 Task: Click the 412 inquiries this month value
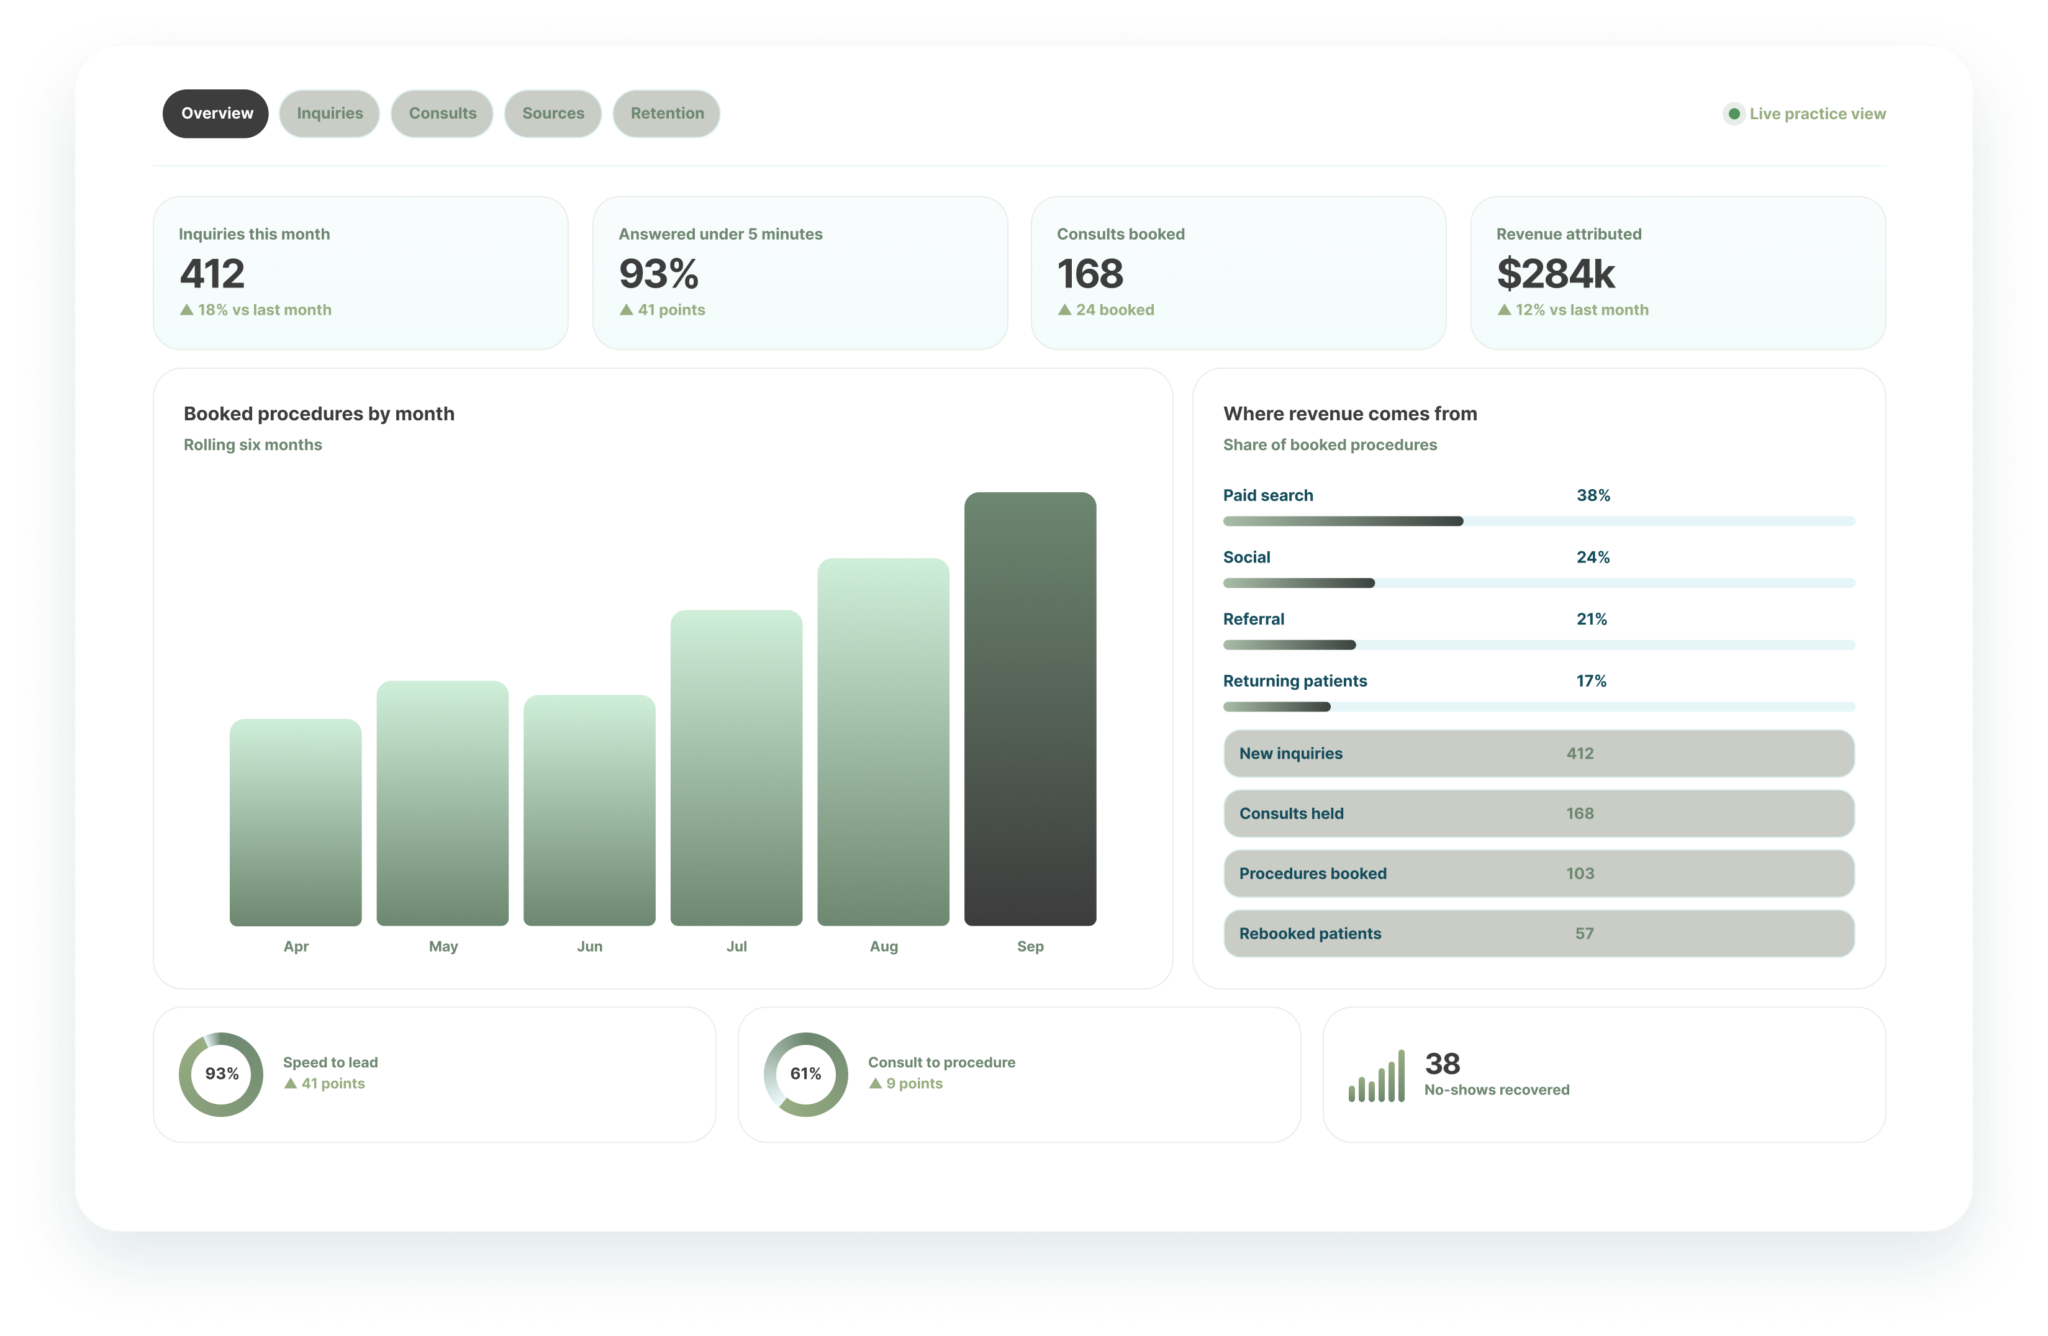[212, 273]
